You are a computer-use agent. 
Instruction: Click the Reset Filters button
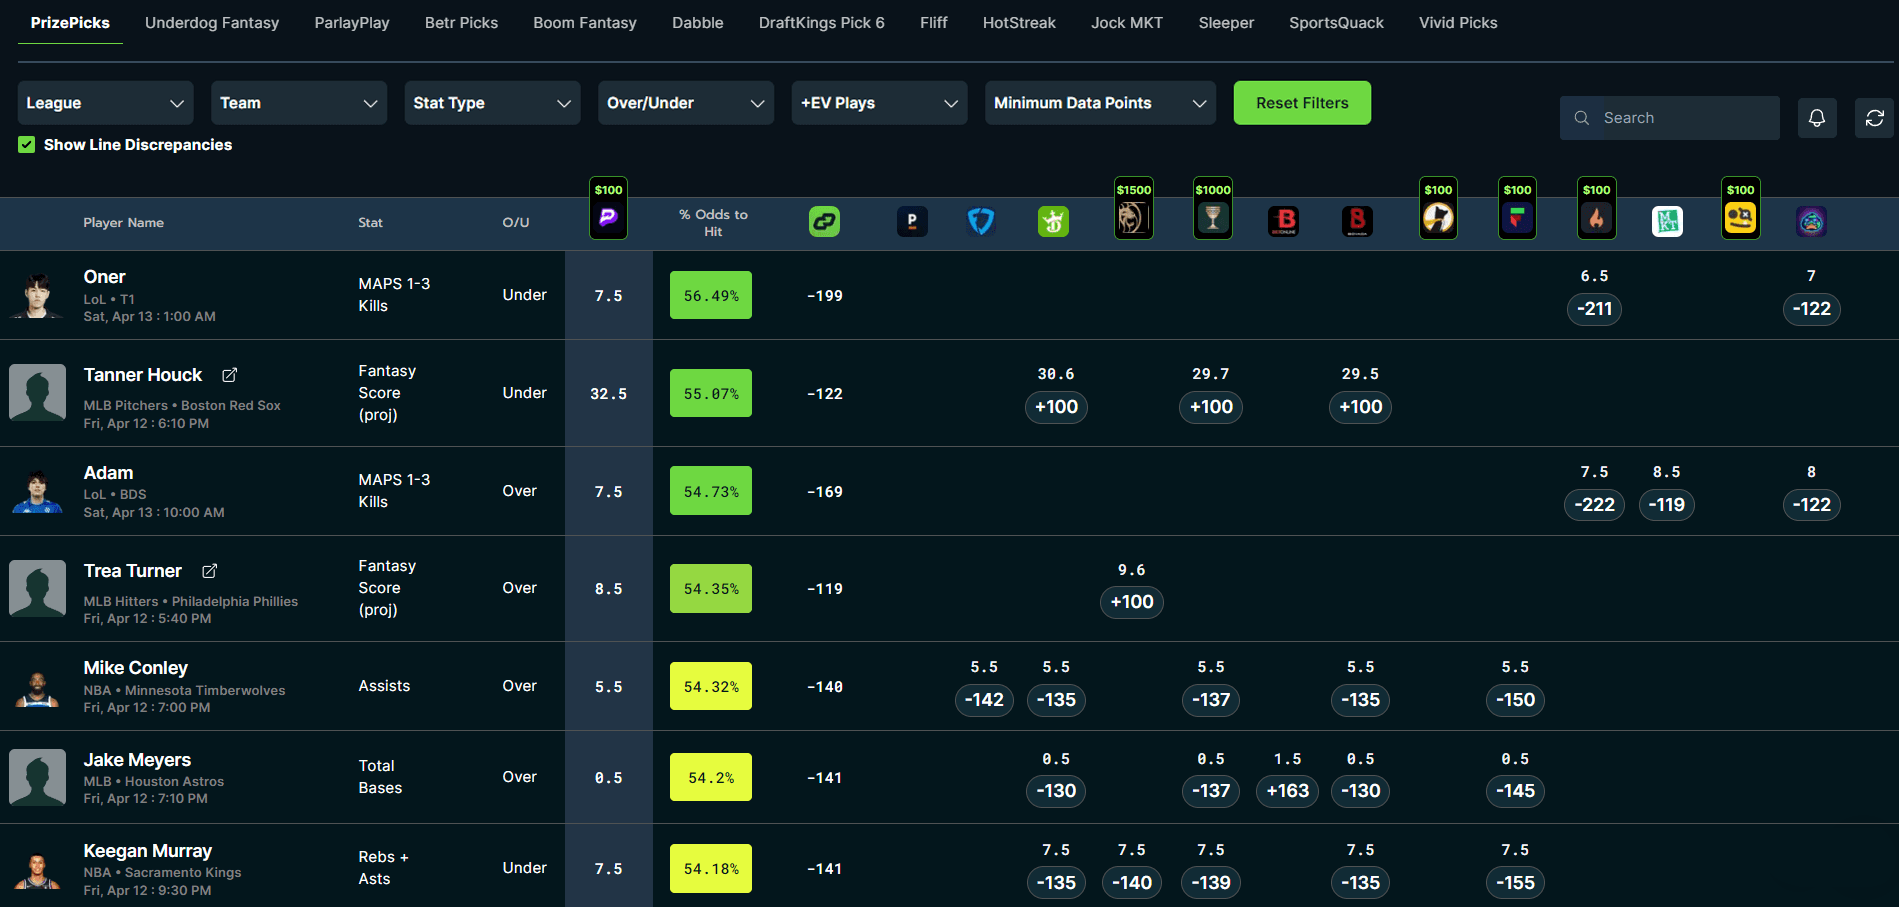(x=1302, y=103)
